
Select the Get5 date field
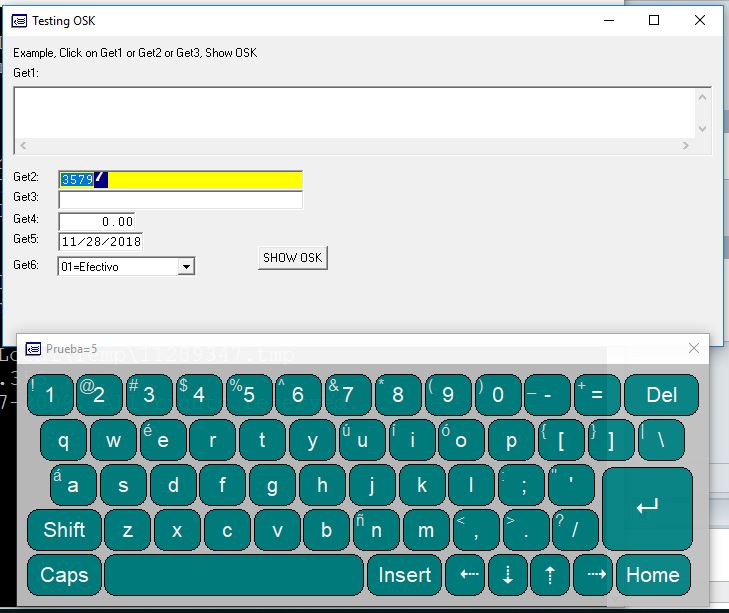(100, 242)
